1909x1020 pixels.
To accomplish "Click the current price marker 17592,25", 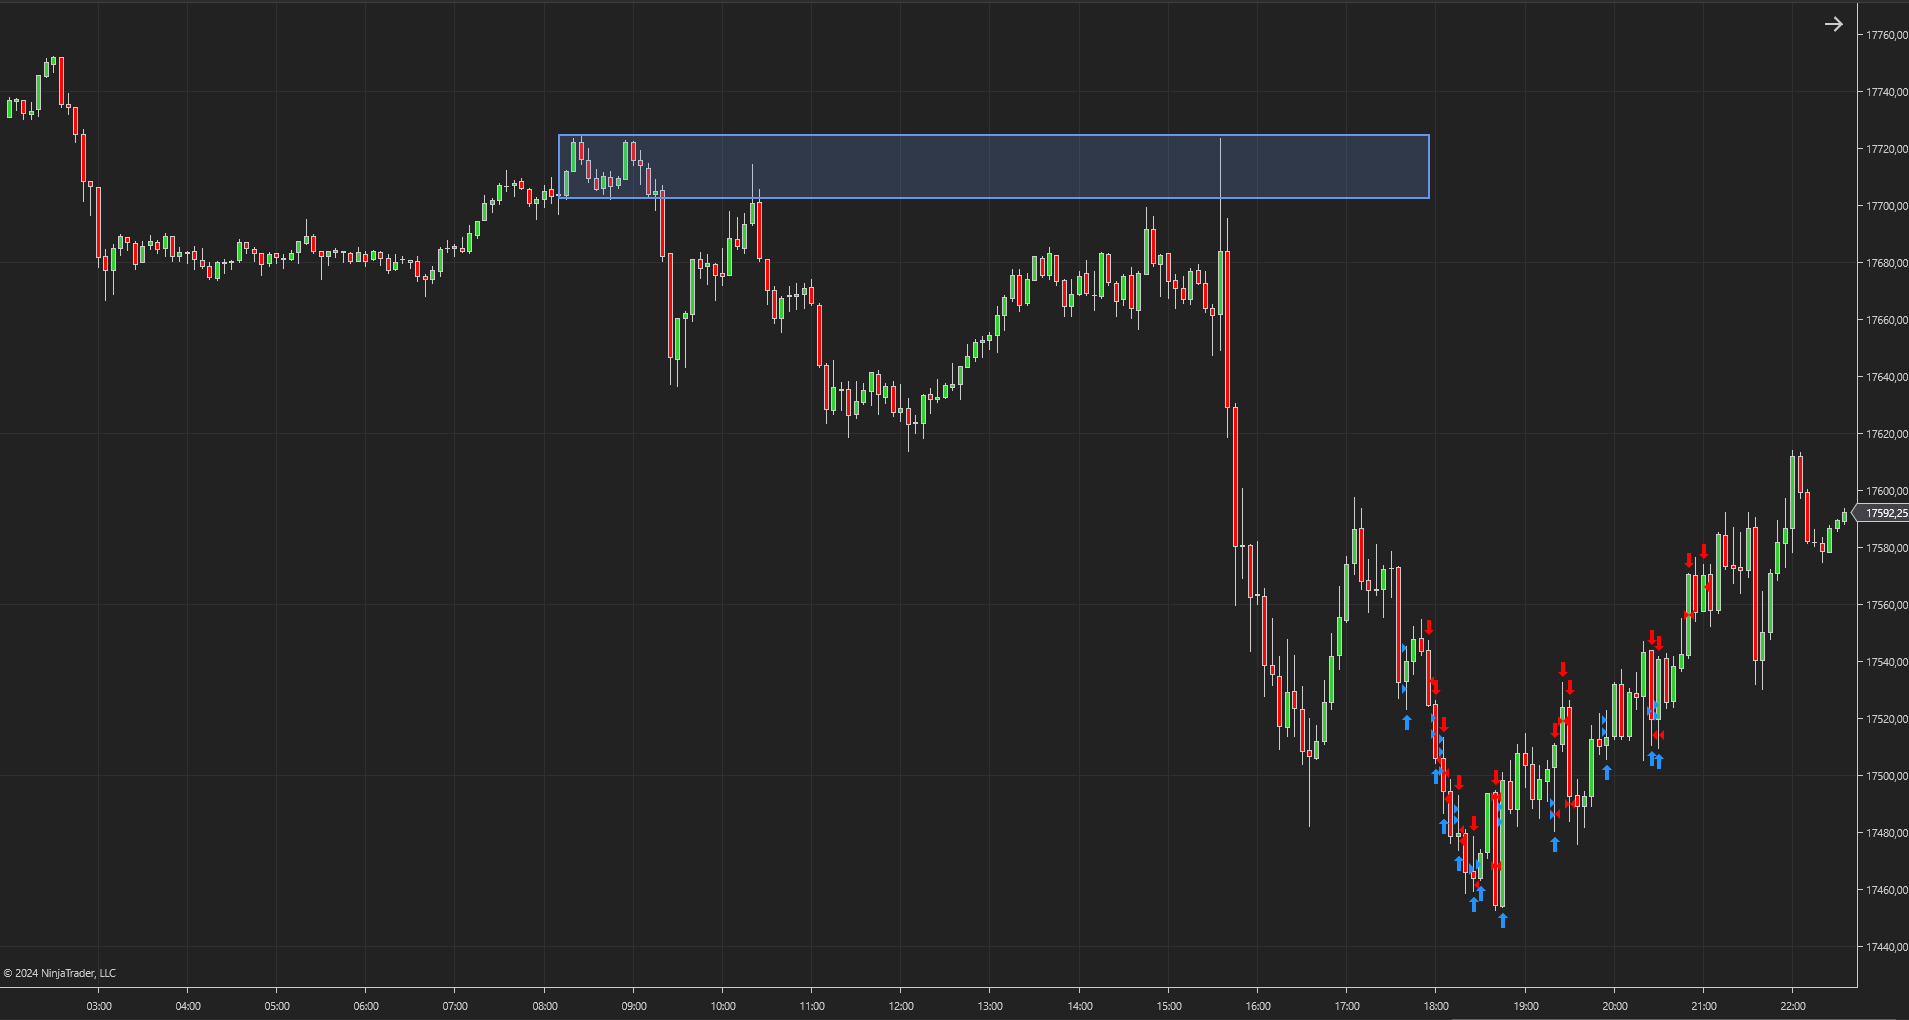I will point(1886,513).
